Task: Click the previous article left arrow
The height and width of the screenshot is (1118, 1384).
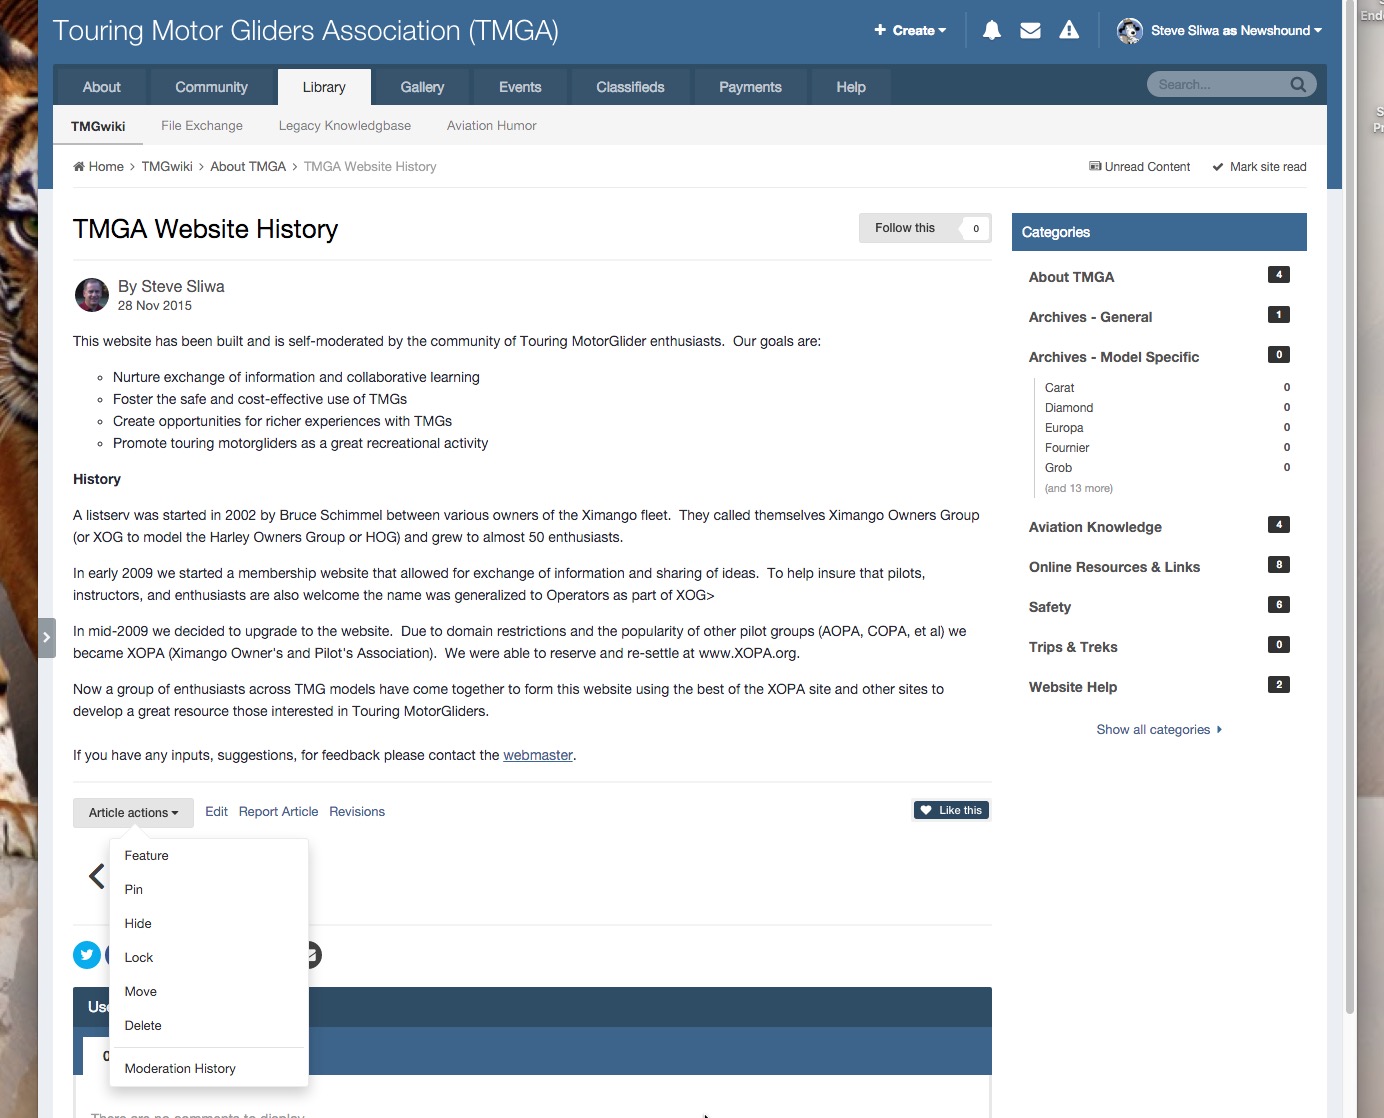Action: point(96,876)
